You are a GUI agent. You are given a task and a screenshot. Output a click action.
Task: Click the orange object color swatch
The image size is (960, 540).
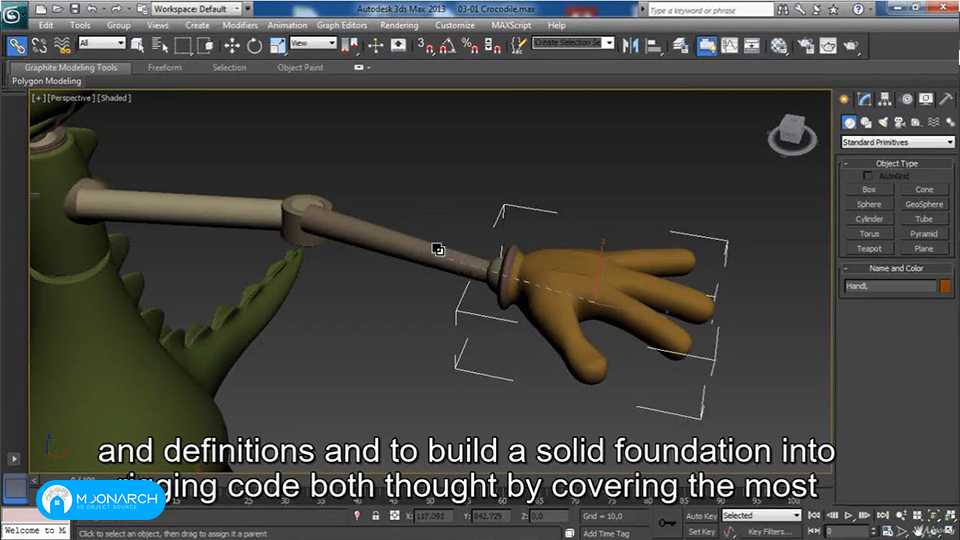[x=945, y=286]
